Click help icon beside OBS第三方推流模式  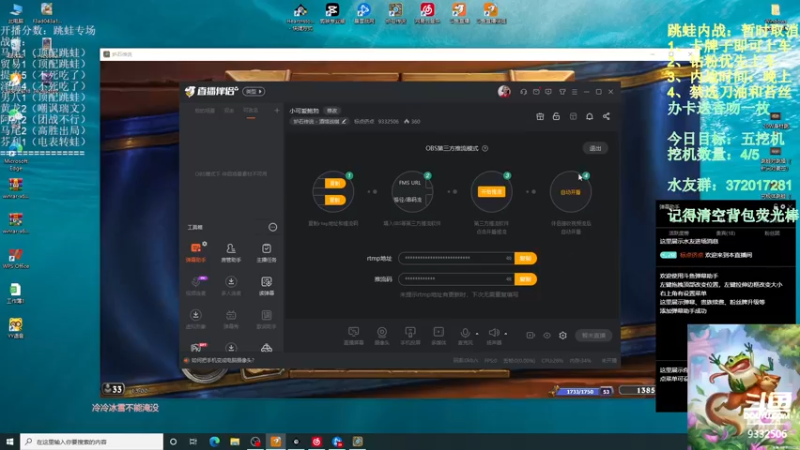tap(485, 148)
